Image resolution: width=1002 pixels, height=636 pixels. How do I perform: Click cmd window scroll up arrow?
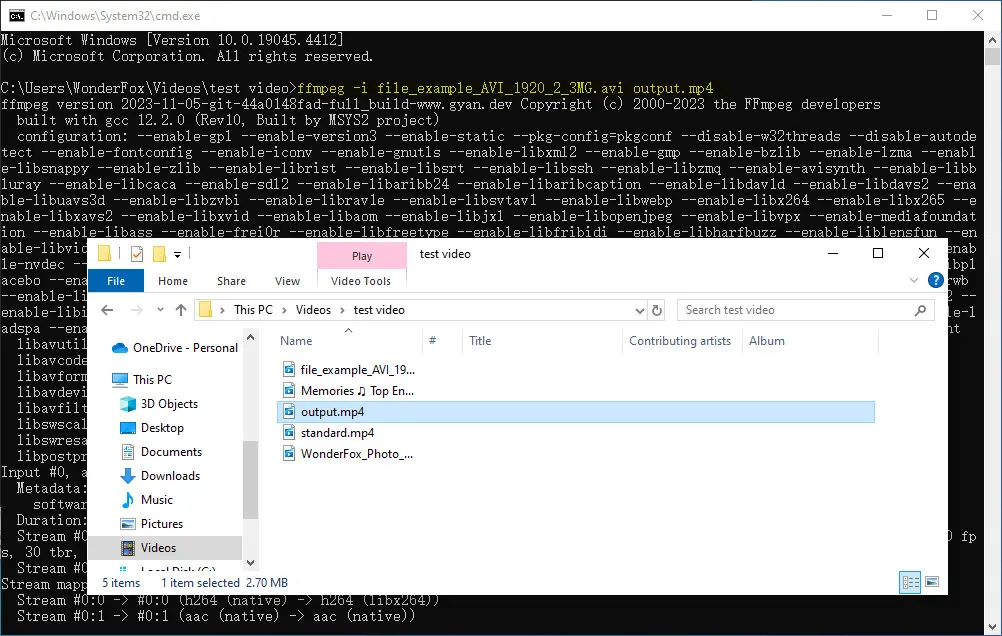992,39
